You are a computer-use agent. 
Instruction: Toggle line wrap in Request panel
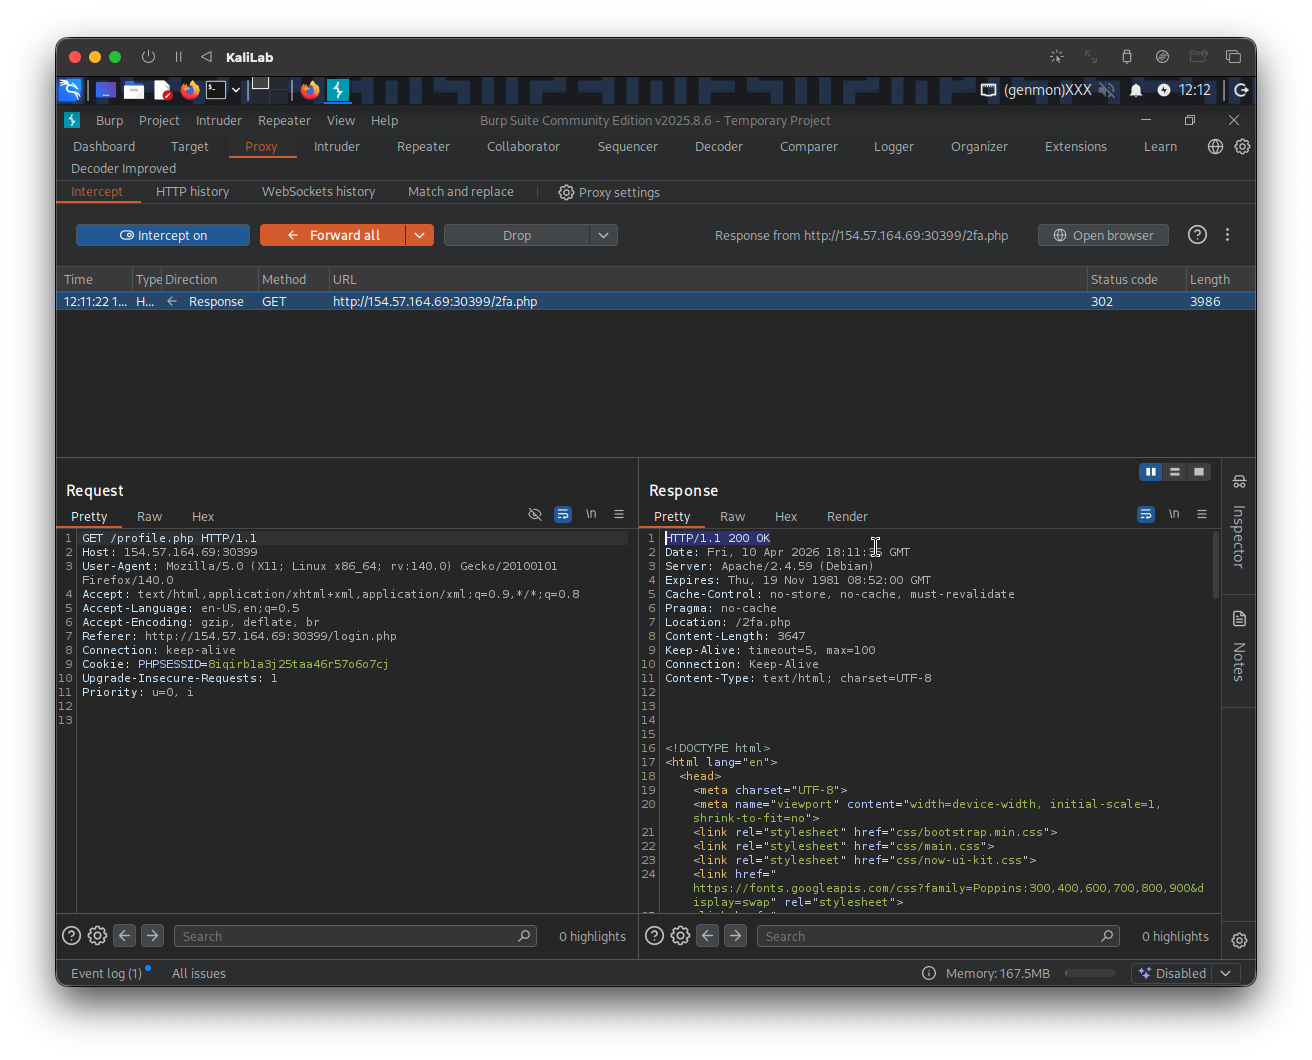coord(563,514)
